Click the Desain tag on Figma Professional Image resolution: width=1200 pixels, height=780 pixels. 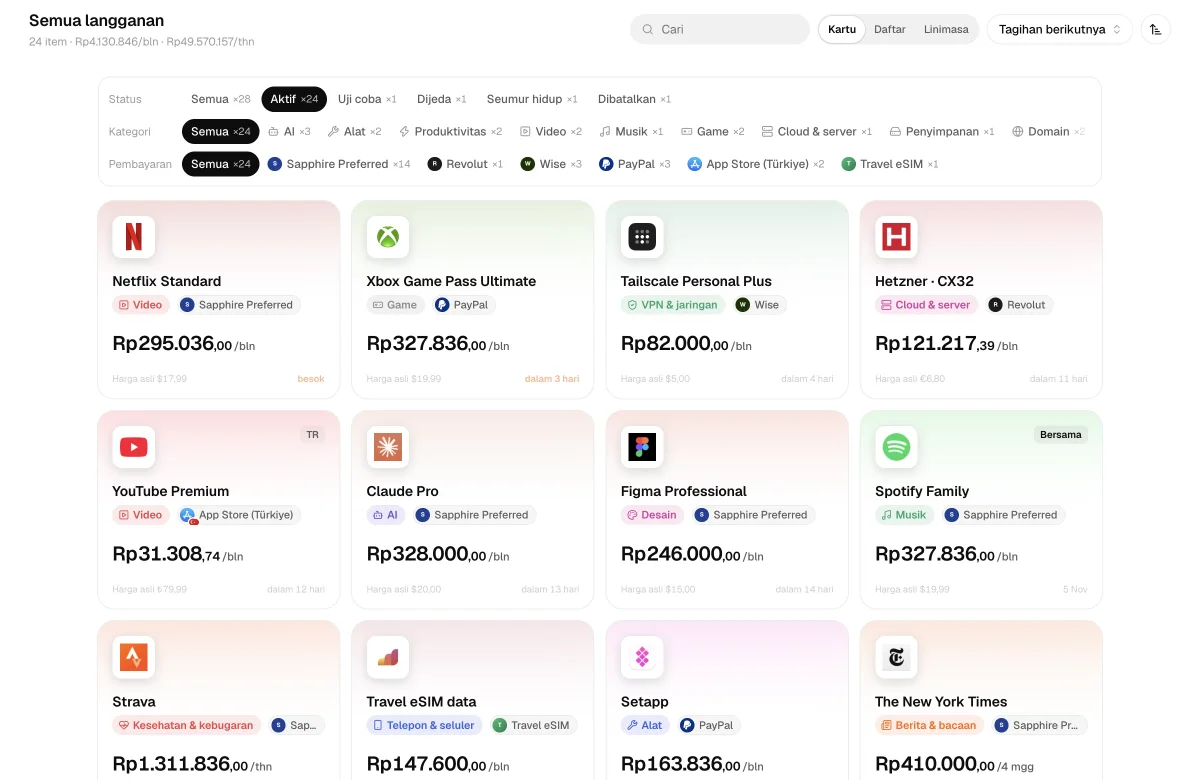(652, 515)
